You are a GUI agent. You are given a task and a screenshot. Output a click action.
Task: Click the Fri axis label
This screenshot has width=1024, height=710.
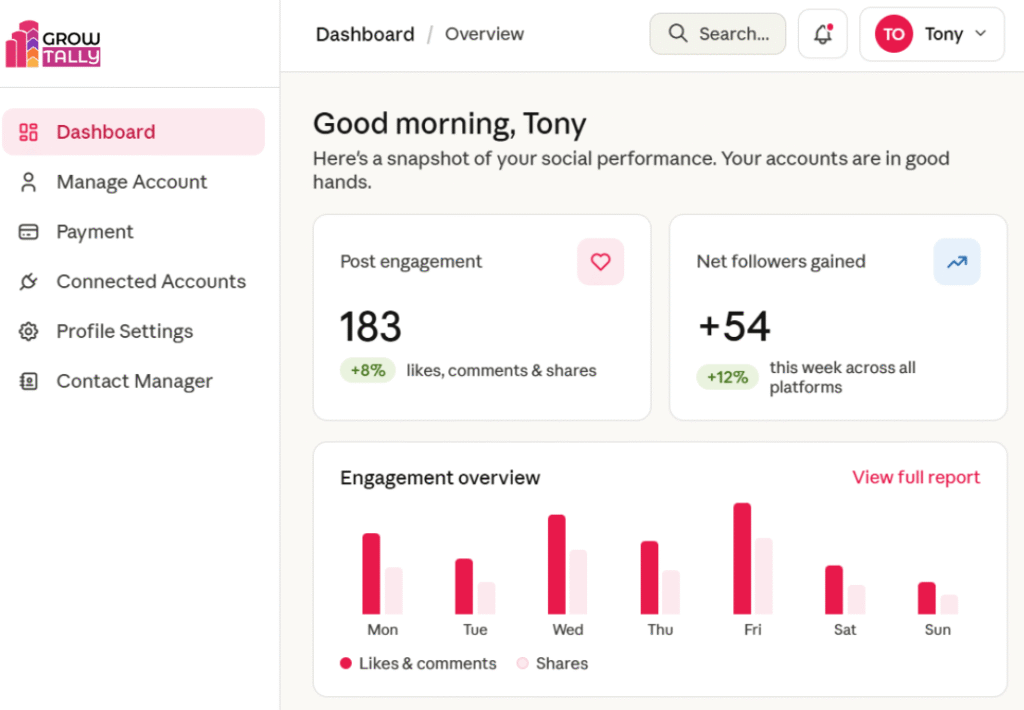point(752,630)
